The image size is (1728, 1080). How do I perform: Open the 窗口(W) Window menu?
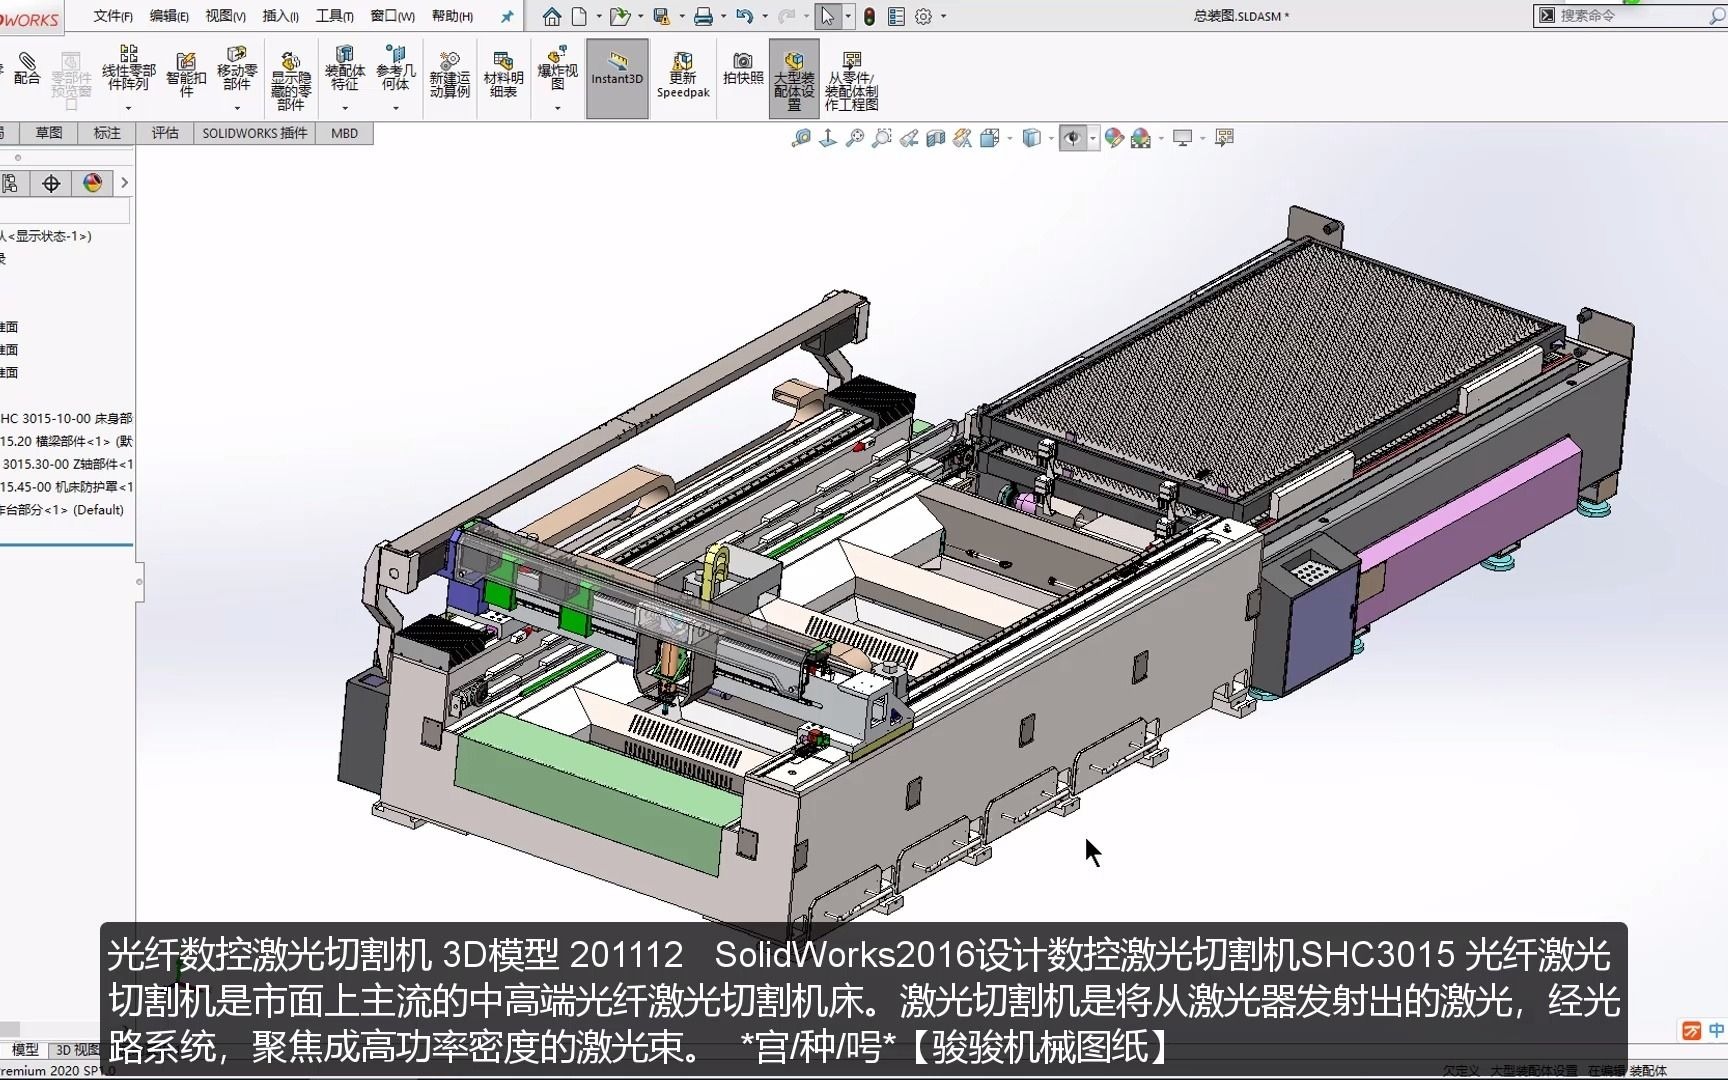point(392,16)
